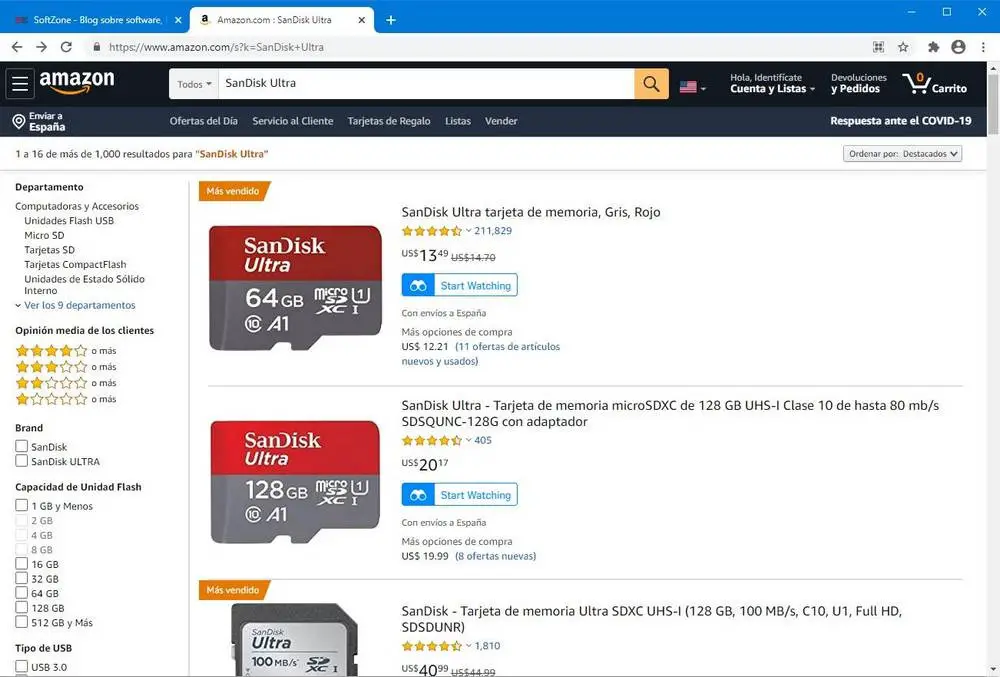Click the QR code icon in address bar
Screen dimensions: 1000x677
coord(878,47)
